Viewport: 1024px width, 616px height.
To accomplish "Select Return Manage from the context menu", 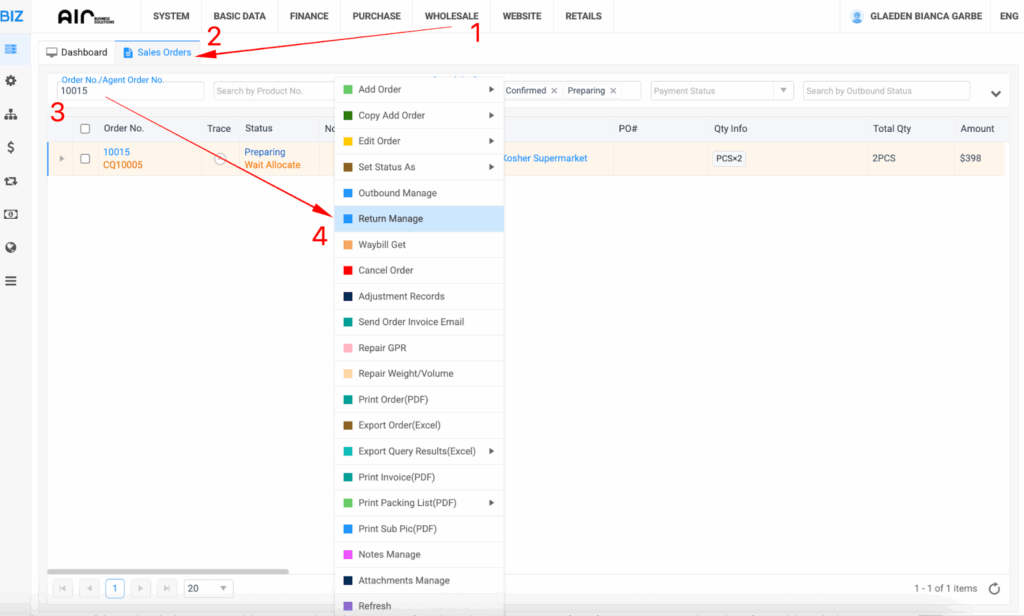I will coord(390,219).
